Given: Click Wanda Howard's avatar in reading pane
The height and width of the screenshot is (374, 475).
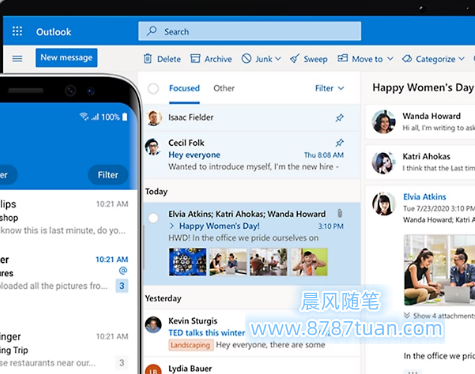Looking at the screenshot, I should [x=383, y=122].
